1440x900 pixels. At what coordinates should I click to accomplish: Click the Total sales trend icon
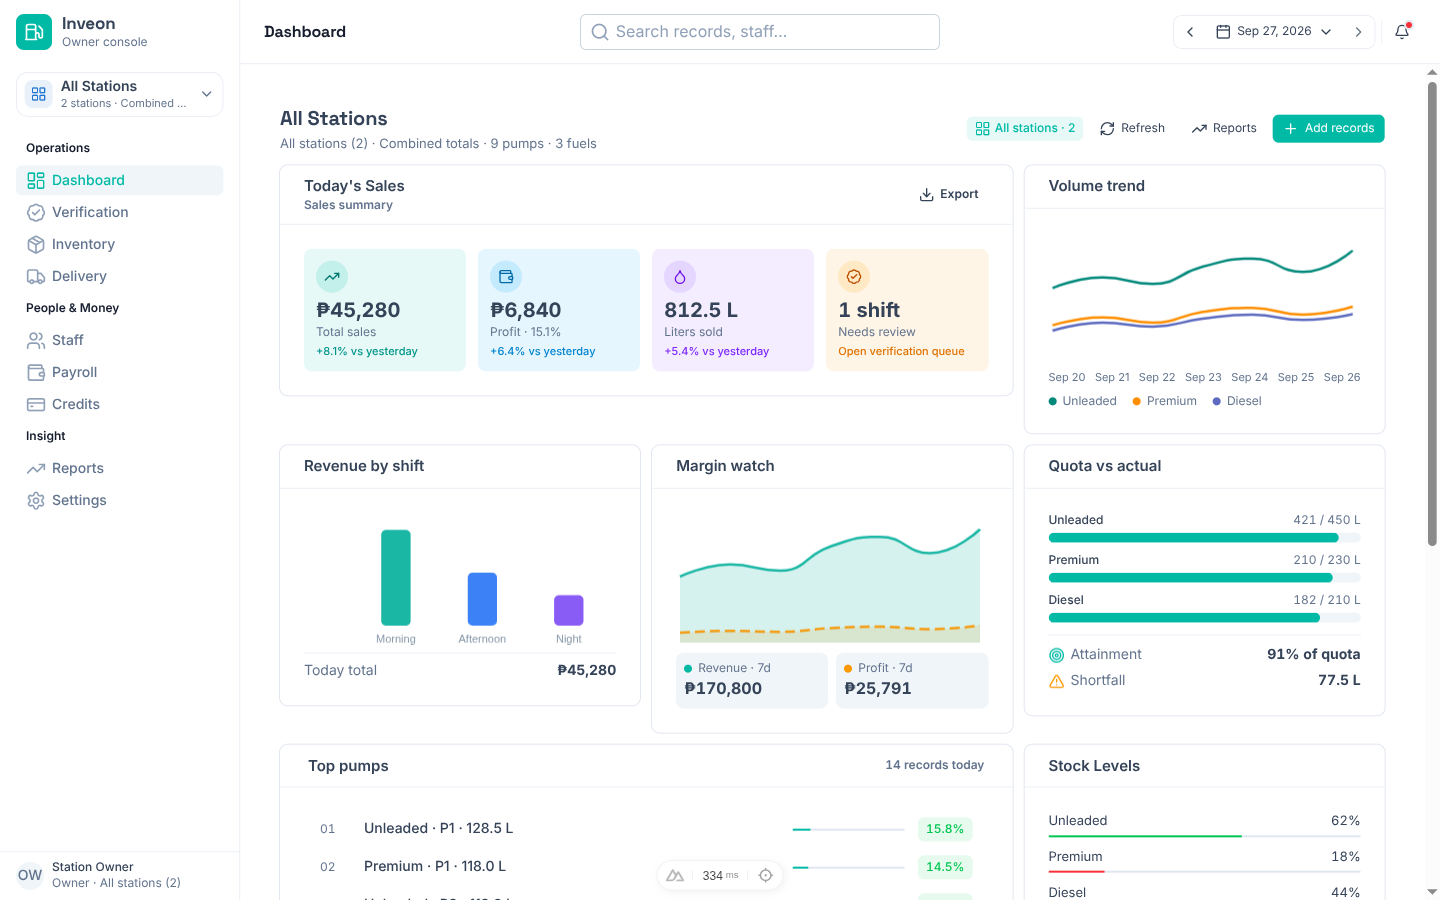(332, 277)
